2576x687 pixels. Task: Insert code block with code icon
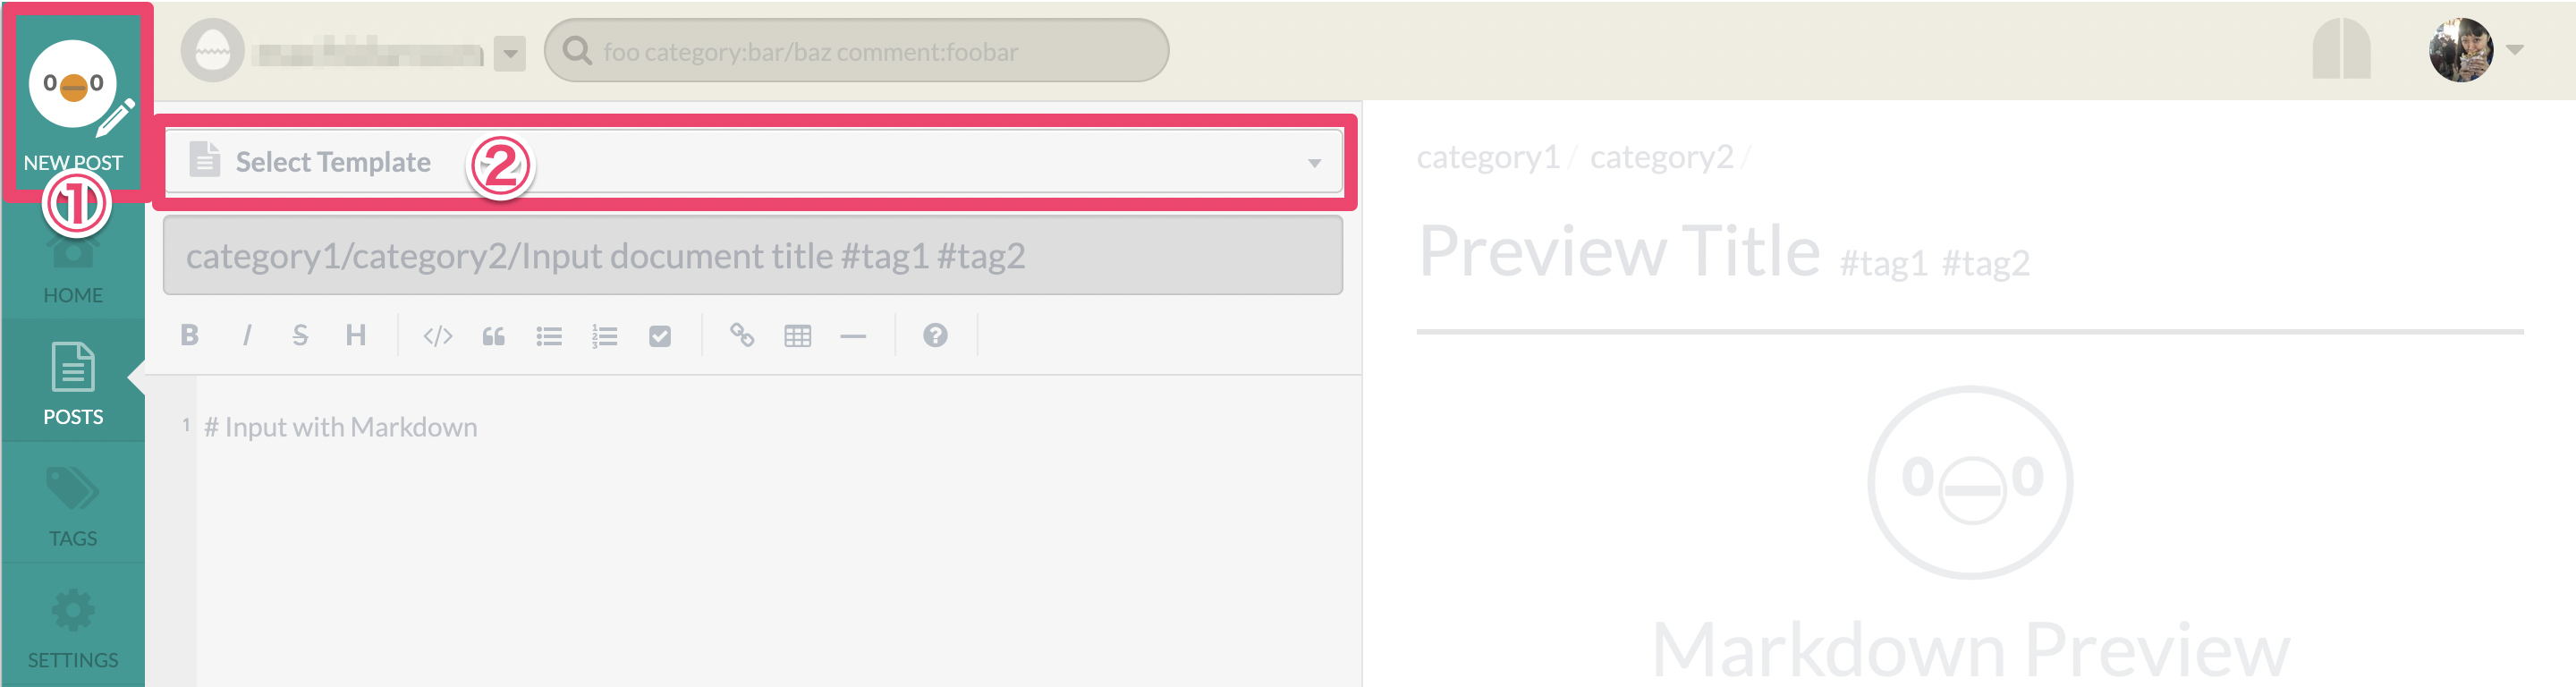[438, 336]
